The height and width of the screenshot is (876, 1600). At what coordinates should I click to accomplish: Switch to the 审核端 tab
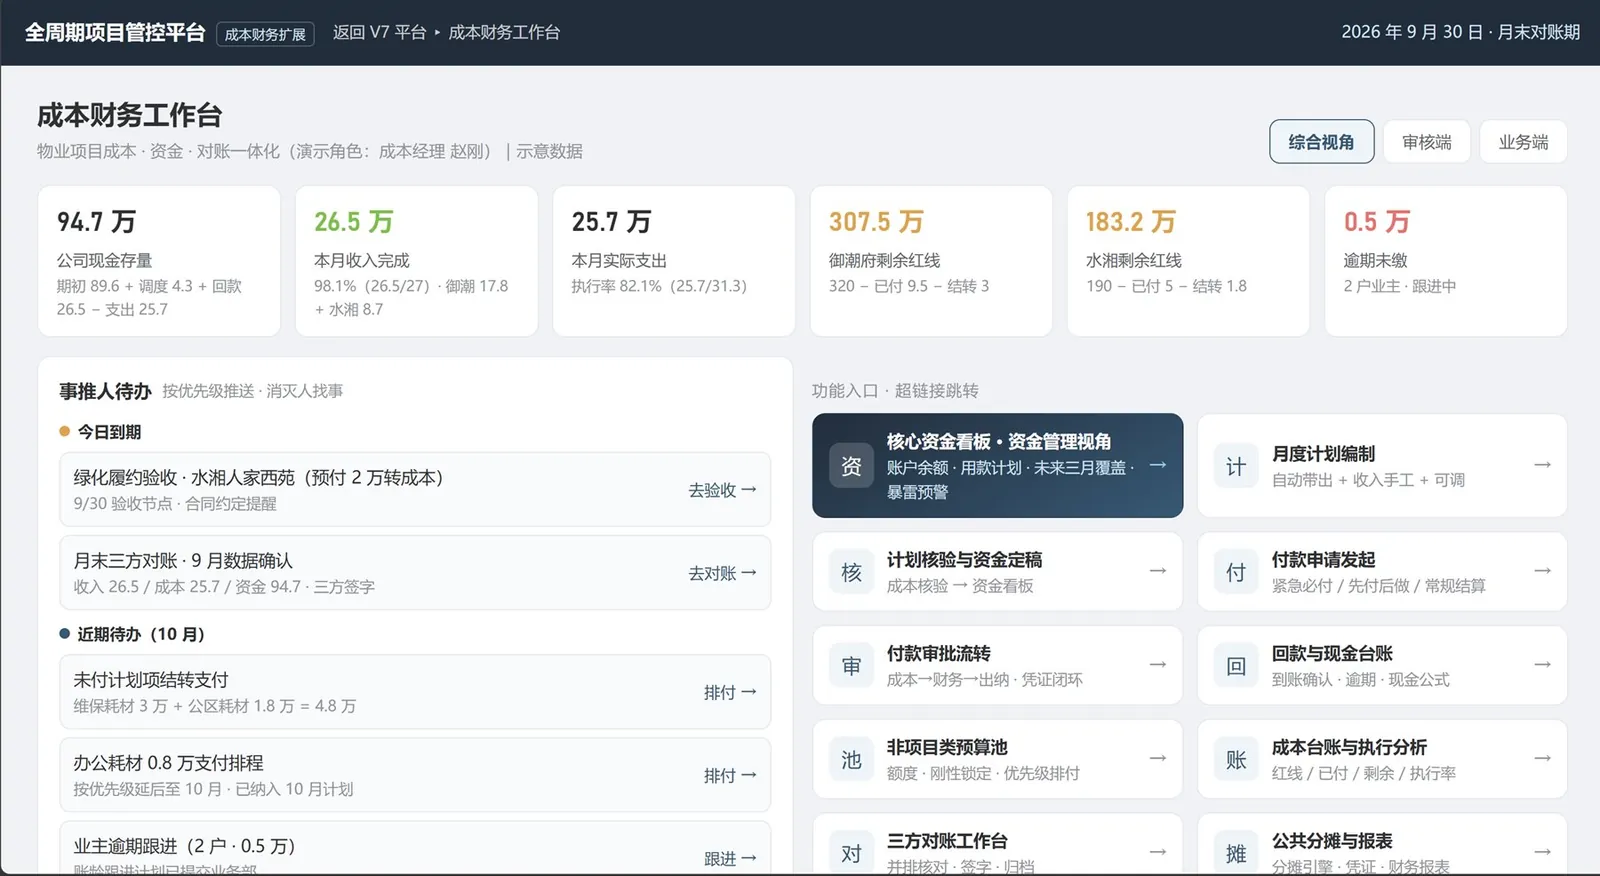(1427, 142)
